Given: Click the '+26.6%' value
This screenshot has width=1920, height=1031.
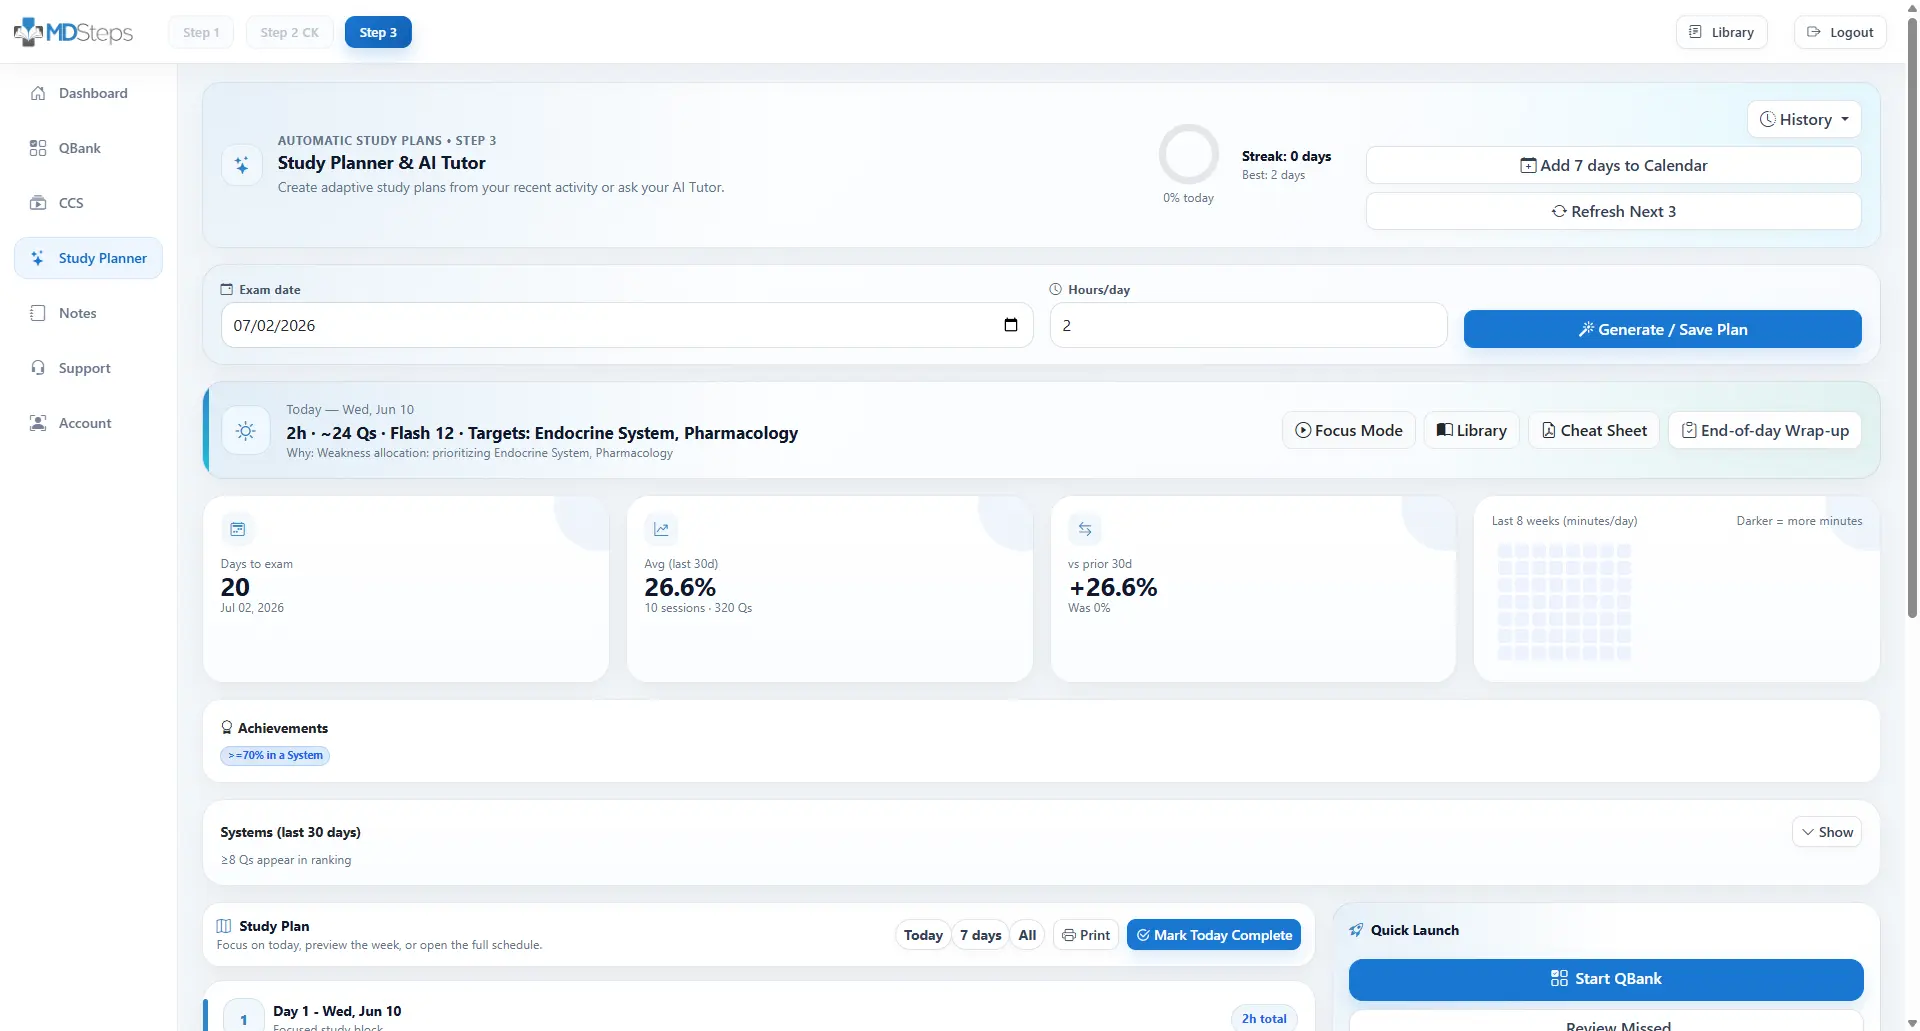Looking at the screenshot, I should (1113, 587).
